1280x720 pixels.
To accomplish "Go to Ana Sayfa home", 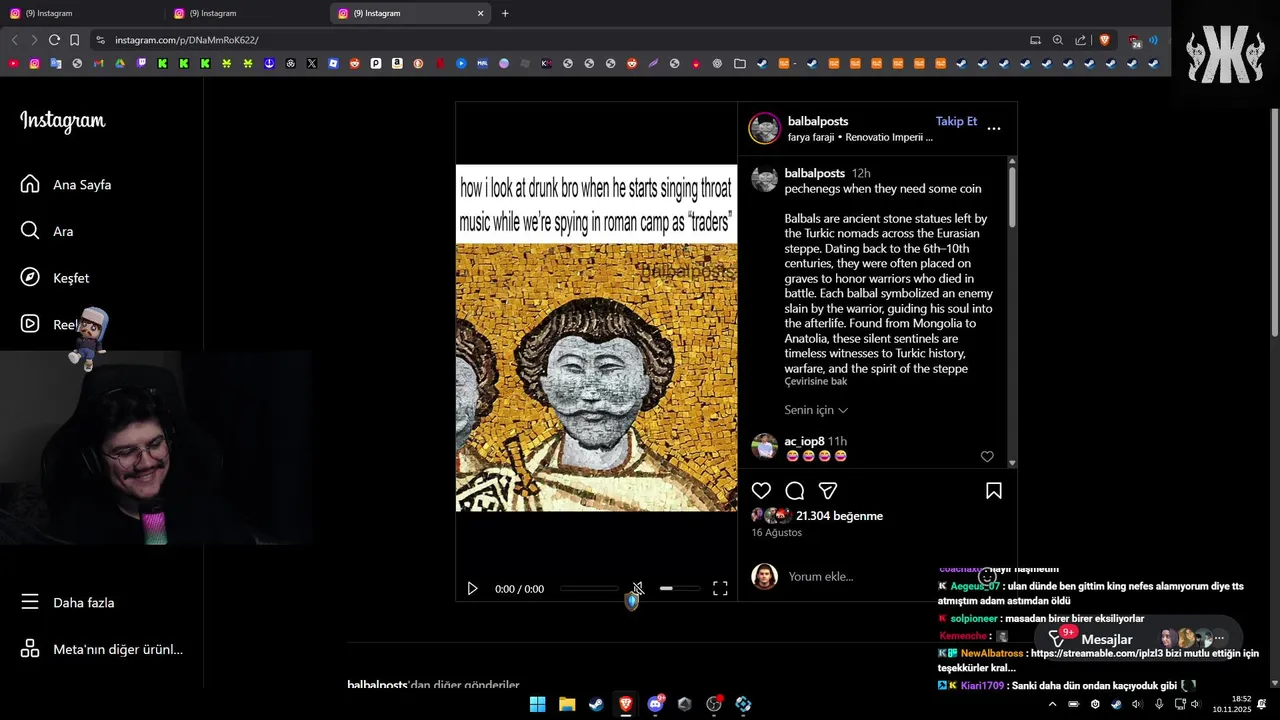I will click(x=66, y=184).
